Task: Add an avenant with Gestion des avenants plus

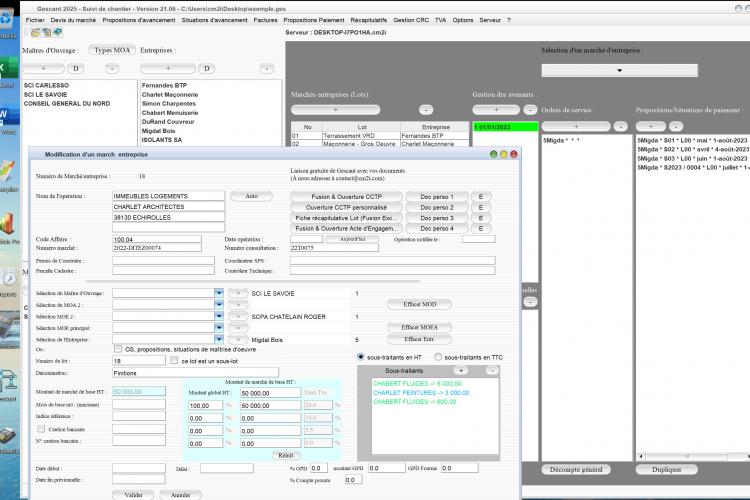Action: (496, 110)
